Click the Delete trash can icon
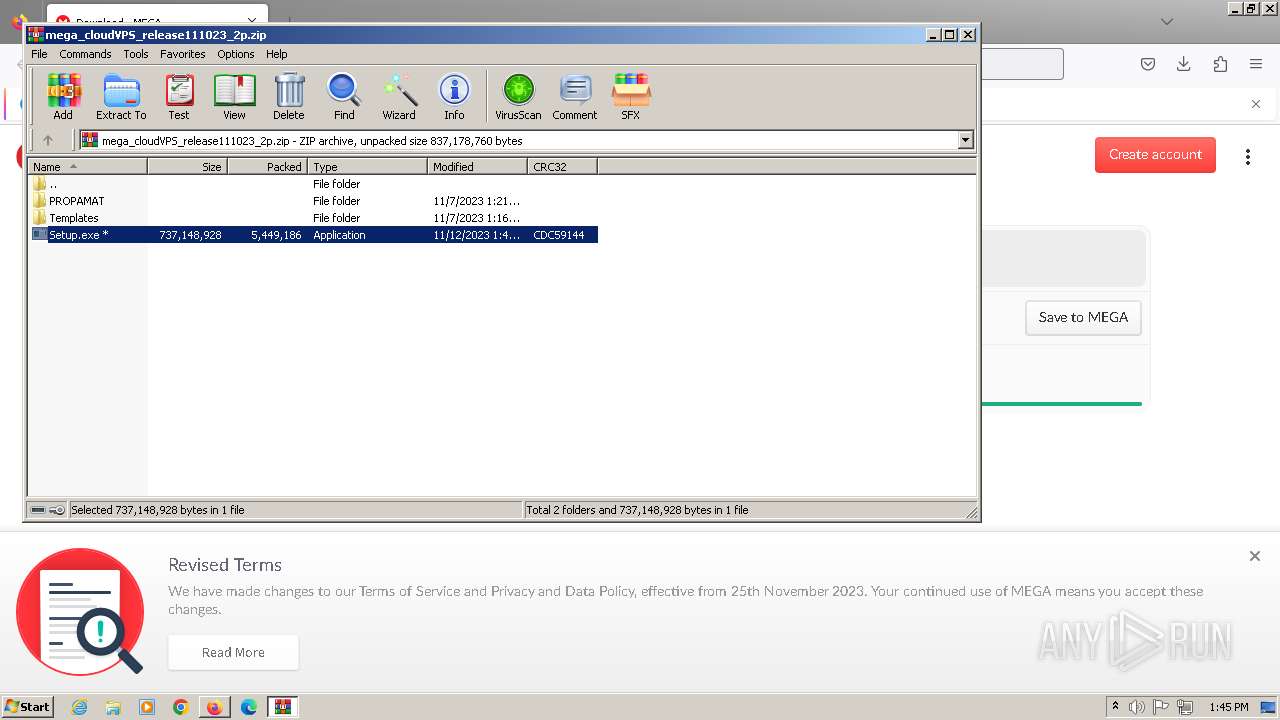 pyautogui.click(x=289, y=97)
